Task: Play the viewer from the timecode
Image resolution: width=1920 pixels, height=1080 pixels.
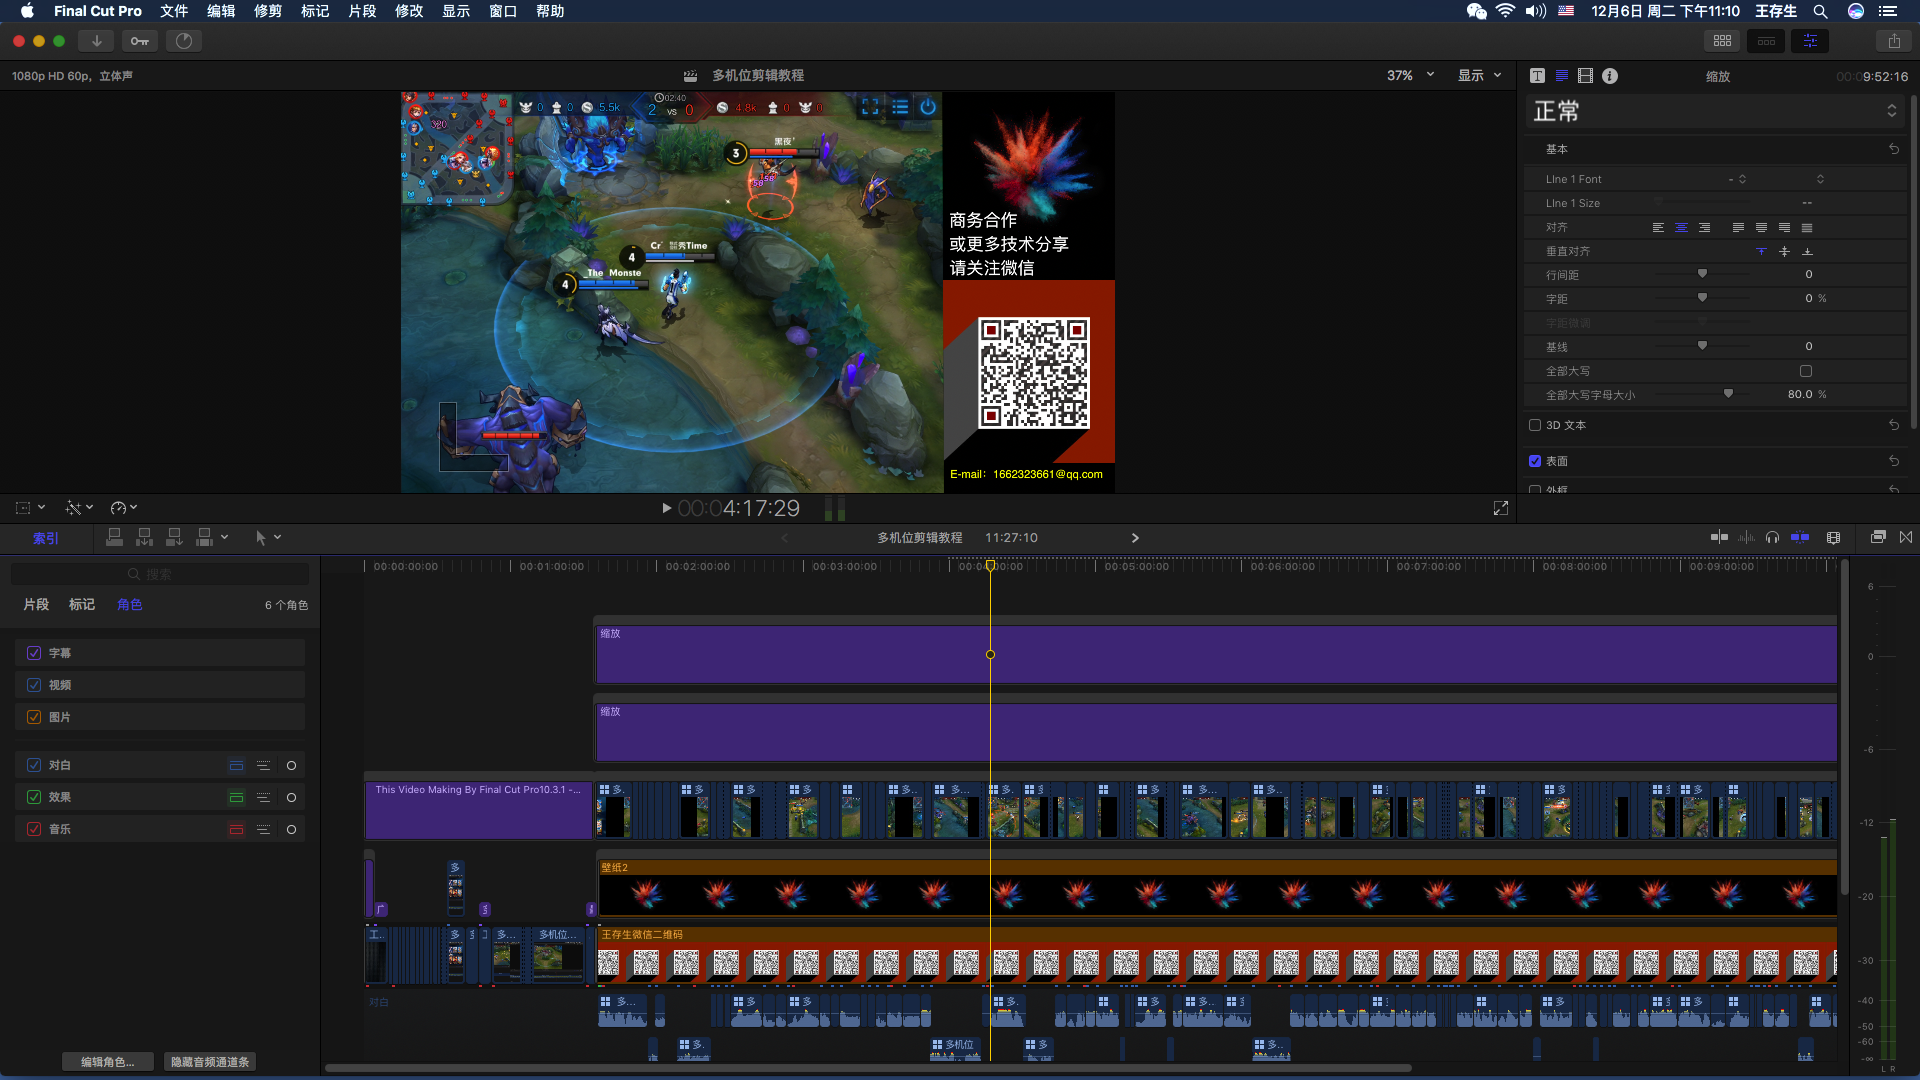Action: click(667, 508)
